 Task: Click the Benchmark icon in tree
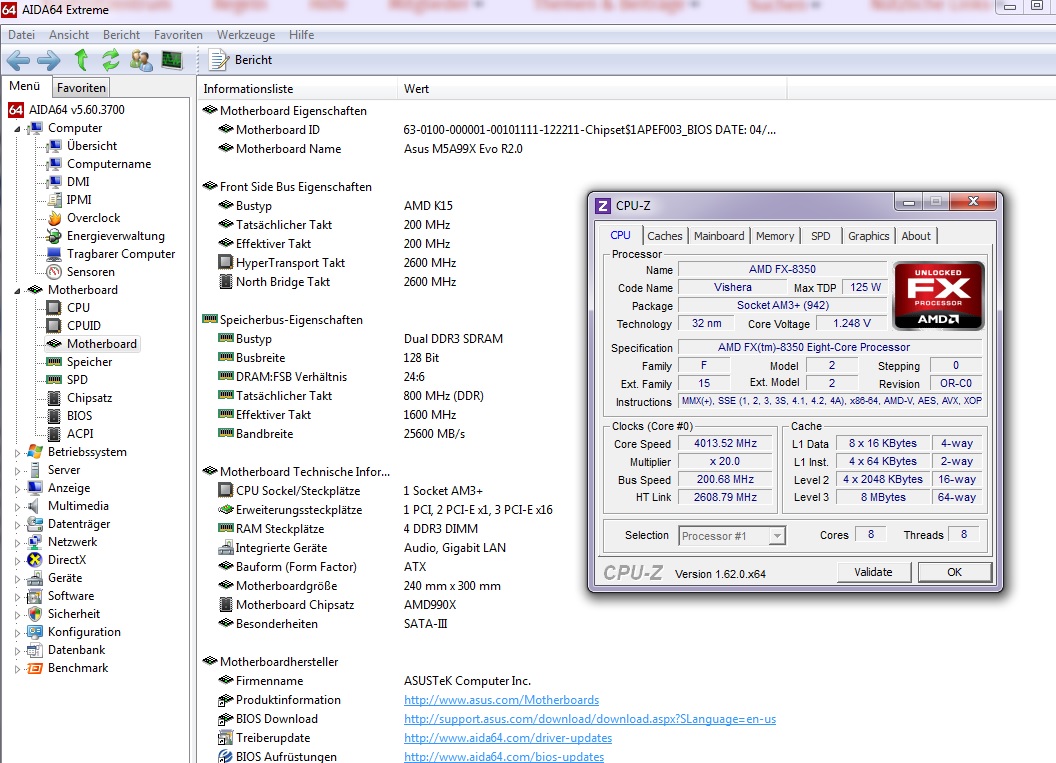click(34, 669)
